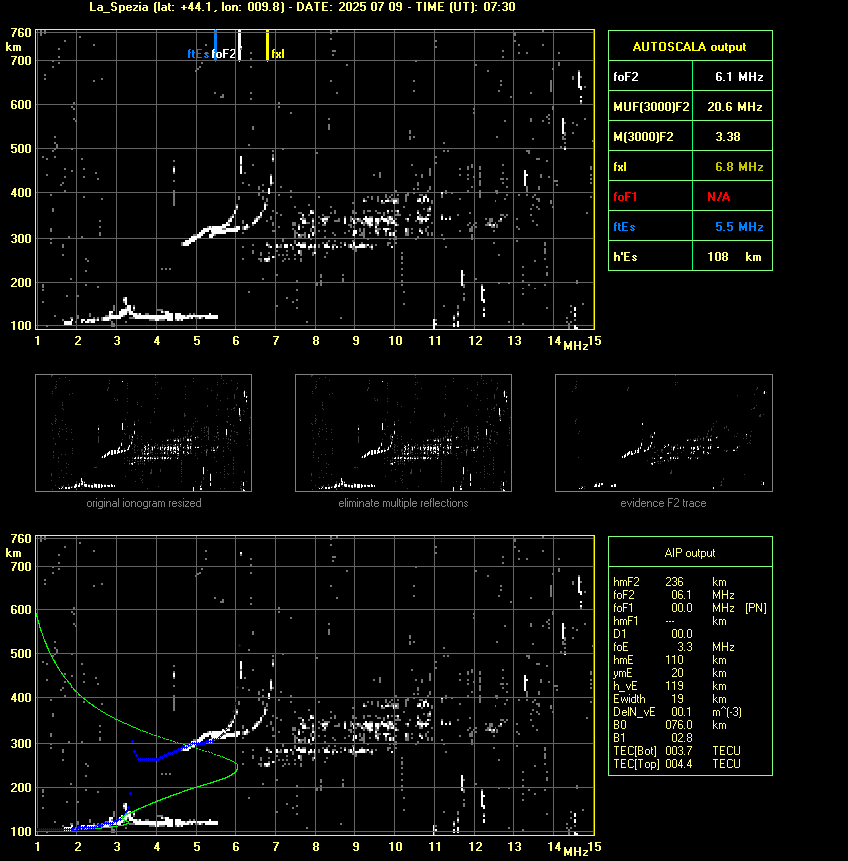848x861 pixels.
Task: Click the h'Es row label
Action: click(x=625, y=257)
